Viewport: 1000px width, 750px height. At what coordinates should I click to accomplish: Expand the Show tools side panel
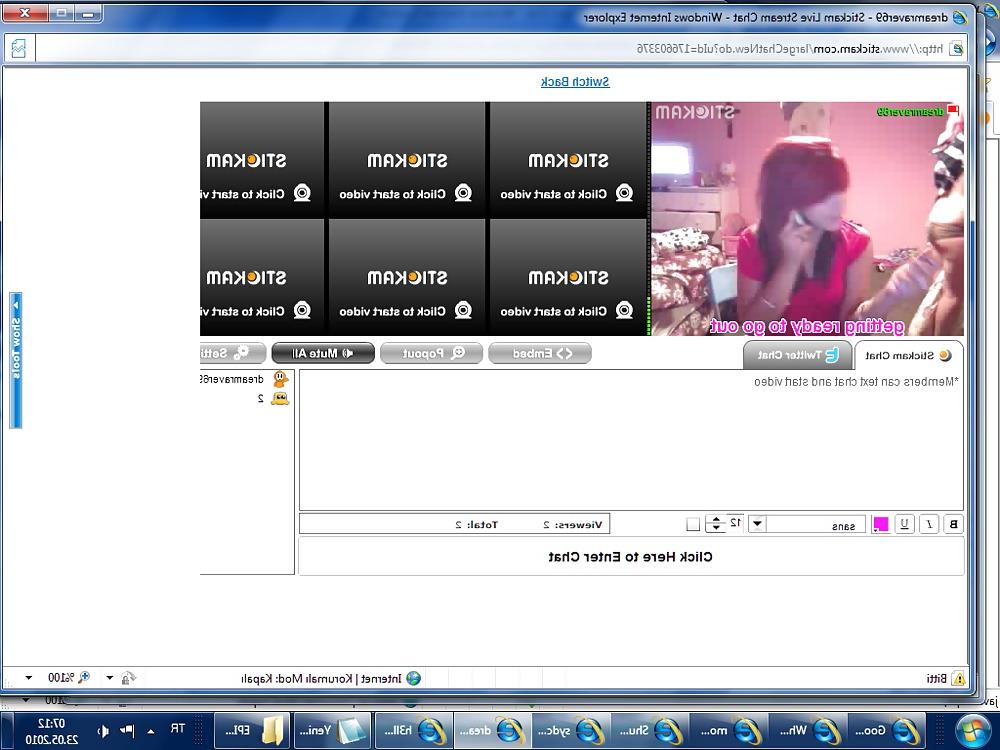pyautogui.click(x=16, y=360)
